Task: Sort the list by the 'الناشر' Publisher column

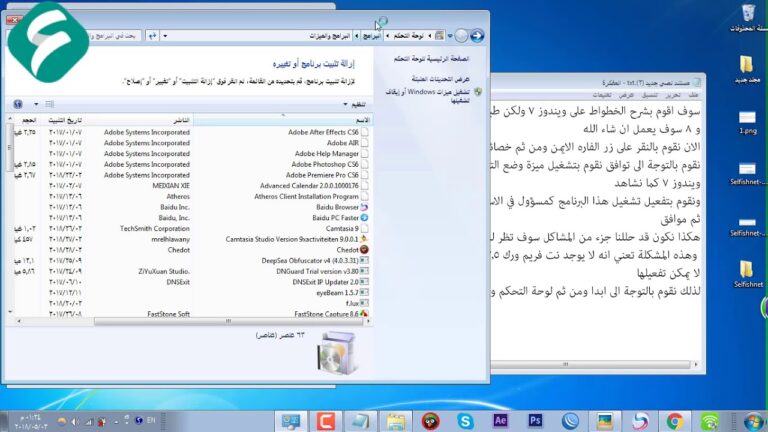Action: [138, 120]
